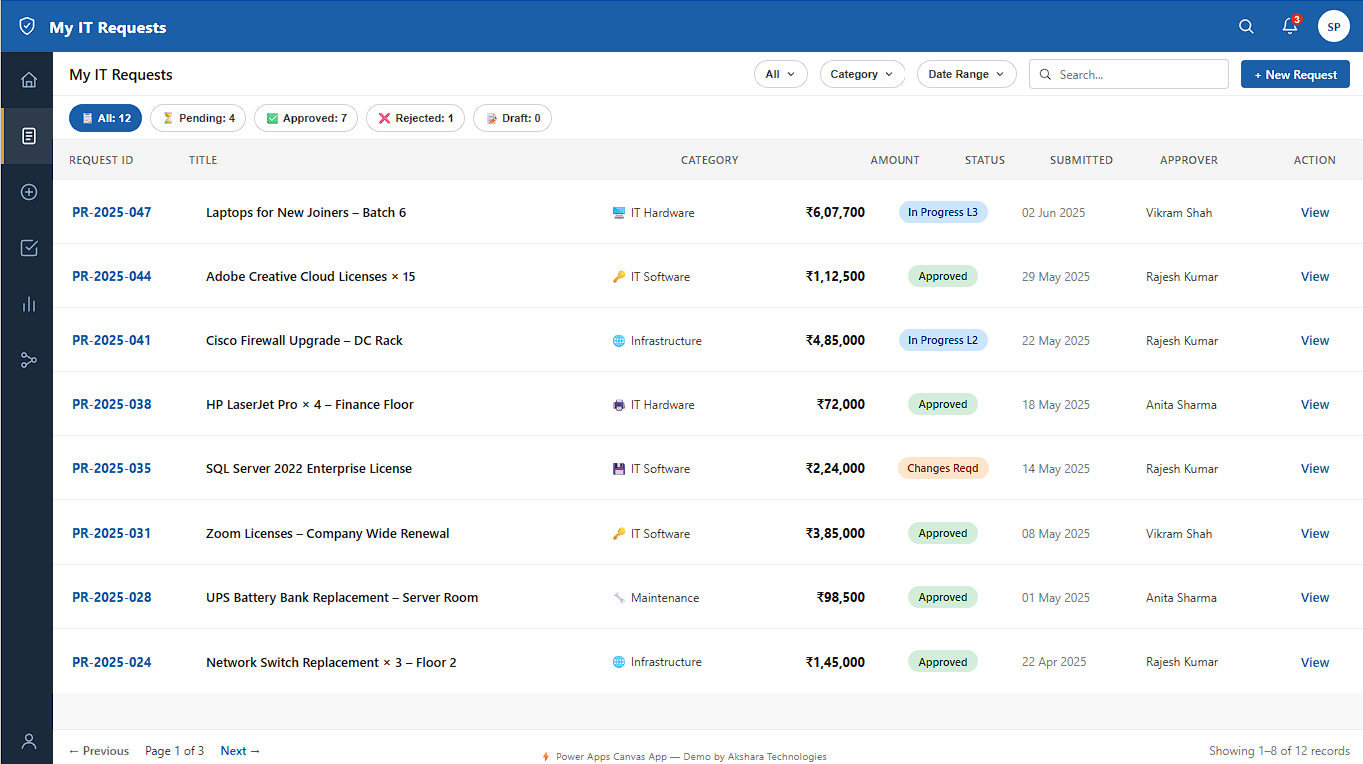View the Adobe Creative Cloud Licenses request
Image resolution: width=1363 pixels, height=764 pixels.
point(1315,276)
